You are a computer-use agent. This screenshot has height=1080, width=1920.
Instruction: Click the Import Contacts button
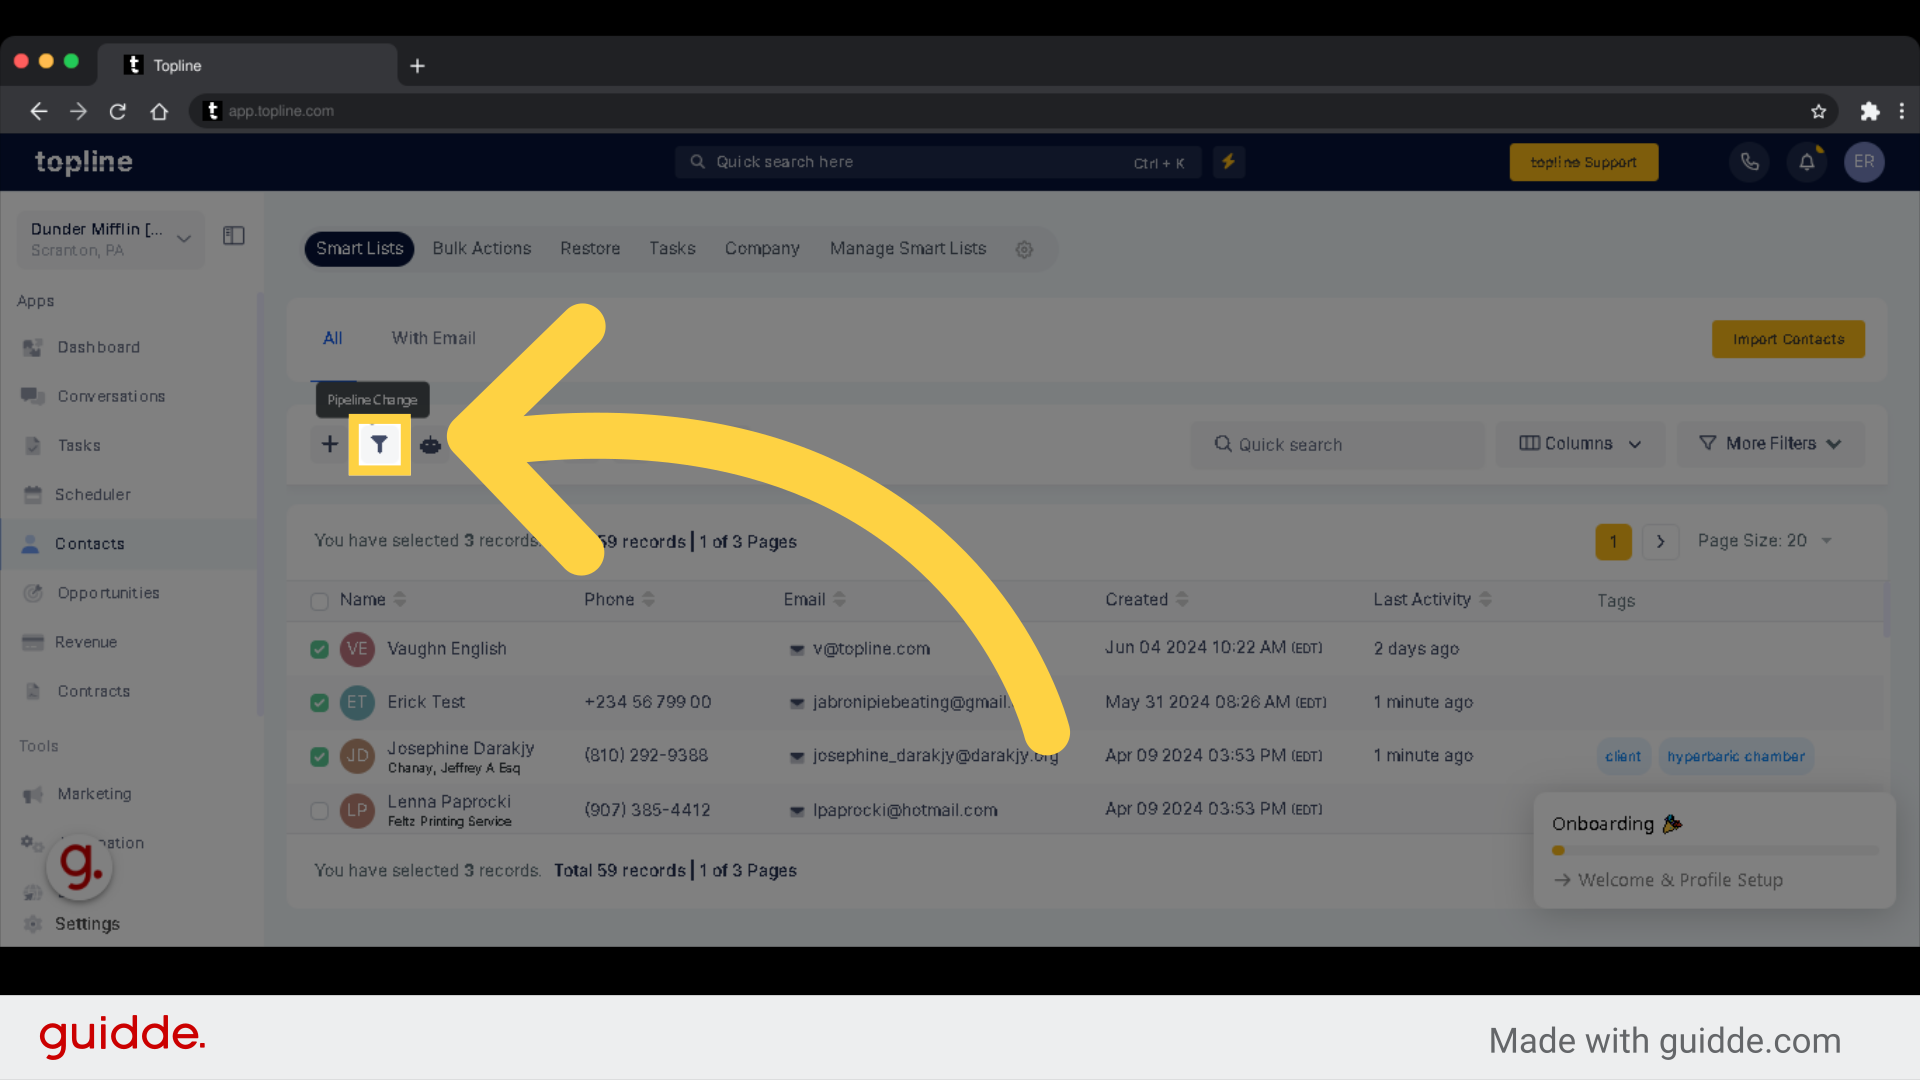point(1788,339)
